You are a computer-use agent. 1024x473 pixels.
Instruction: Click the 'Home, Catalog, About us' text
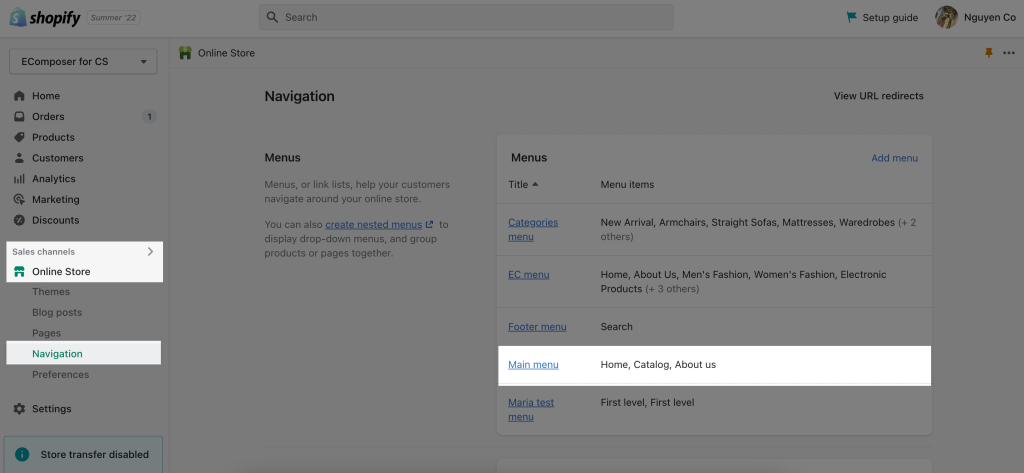coord(658,365)
